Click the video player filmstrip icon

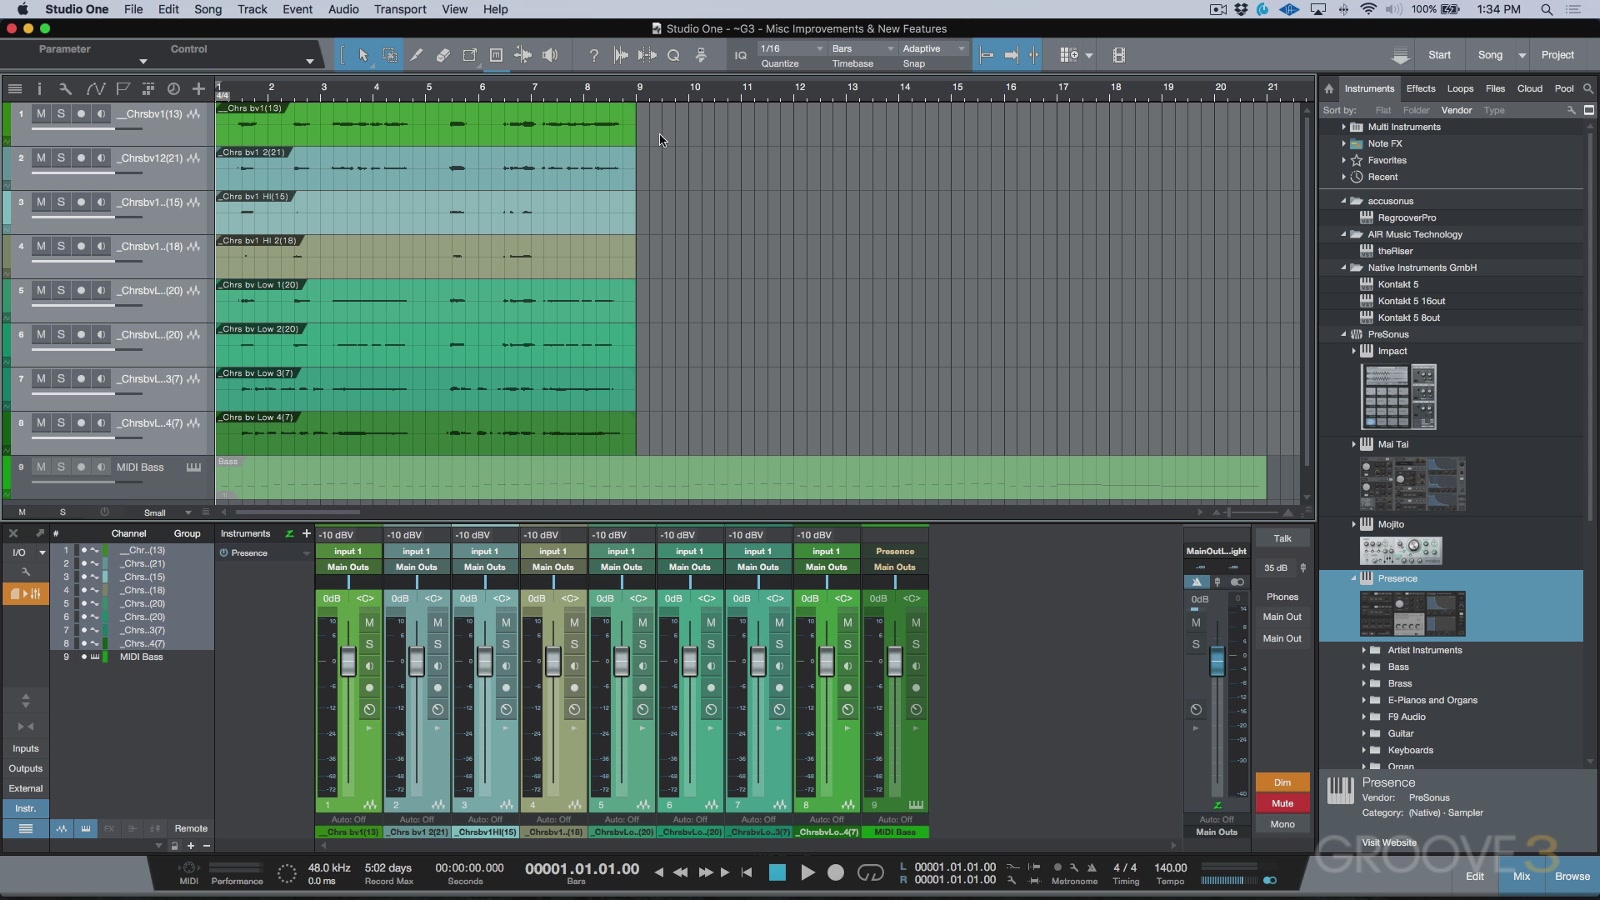point(1119,55)
